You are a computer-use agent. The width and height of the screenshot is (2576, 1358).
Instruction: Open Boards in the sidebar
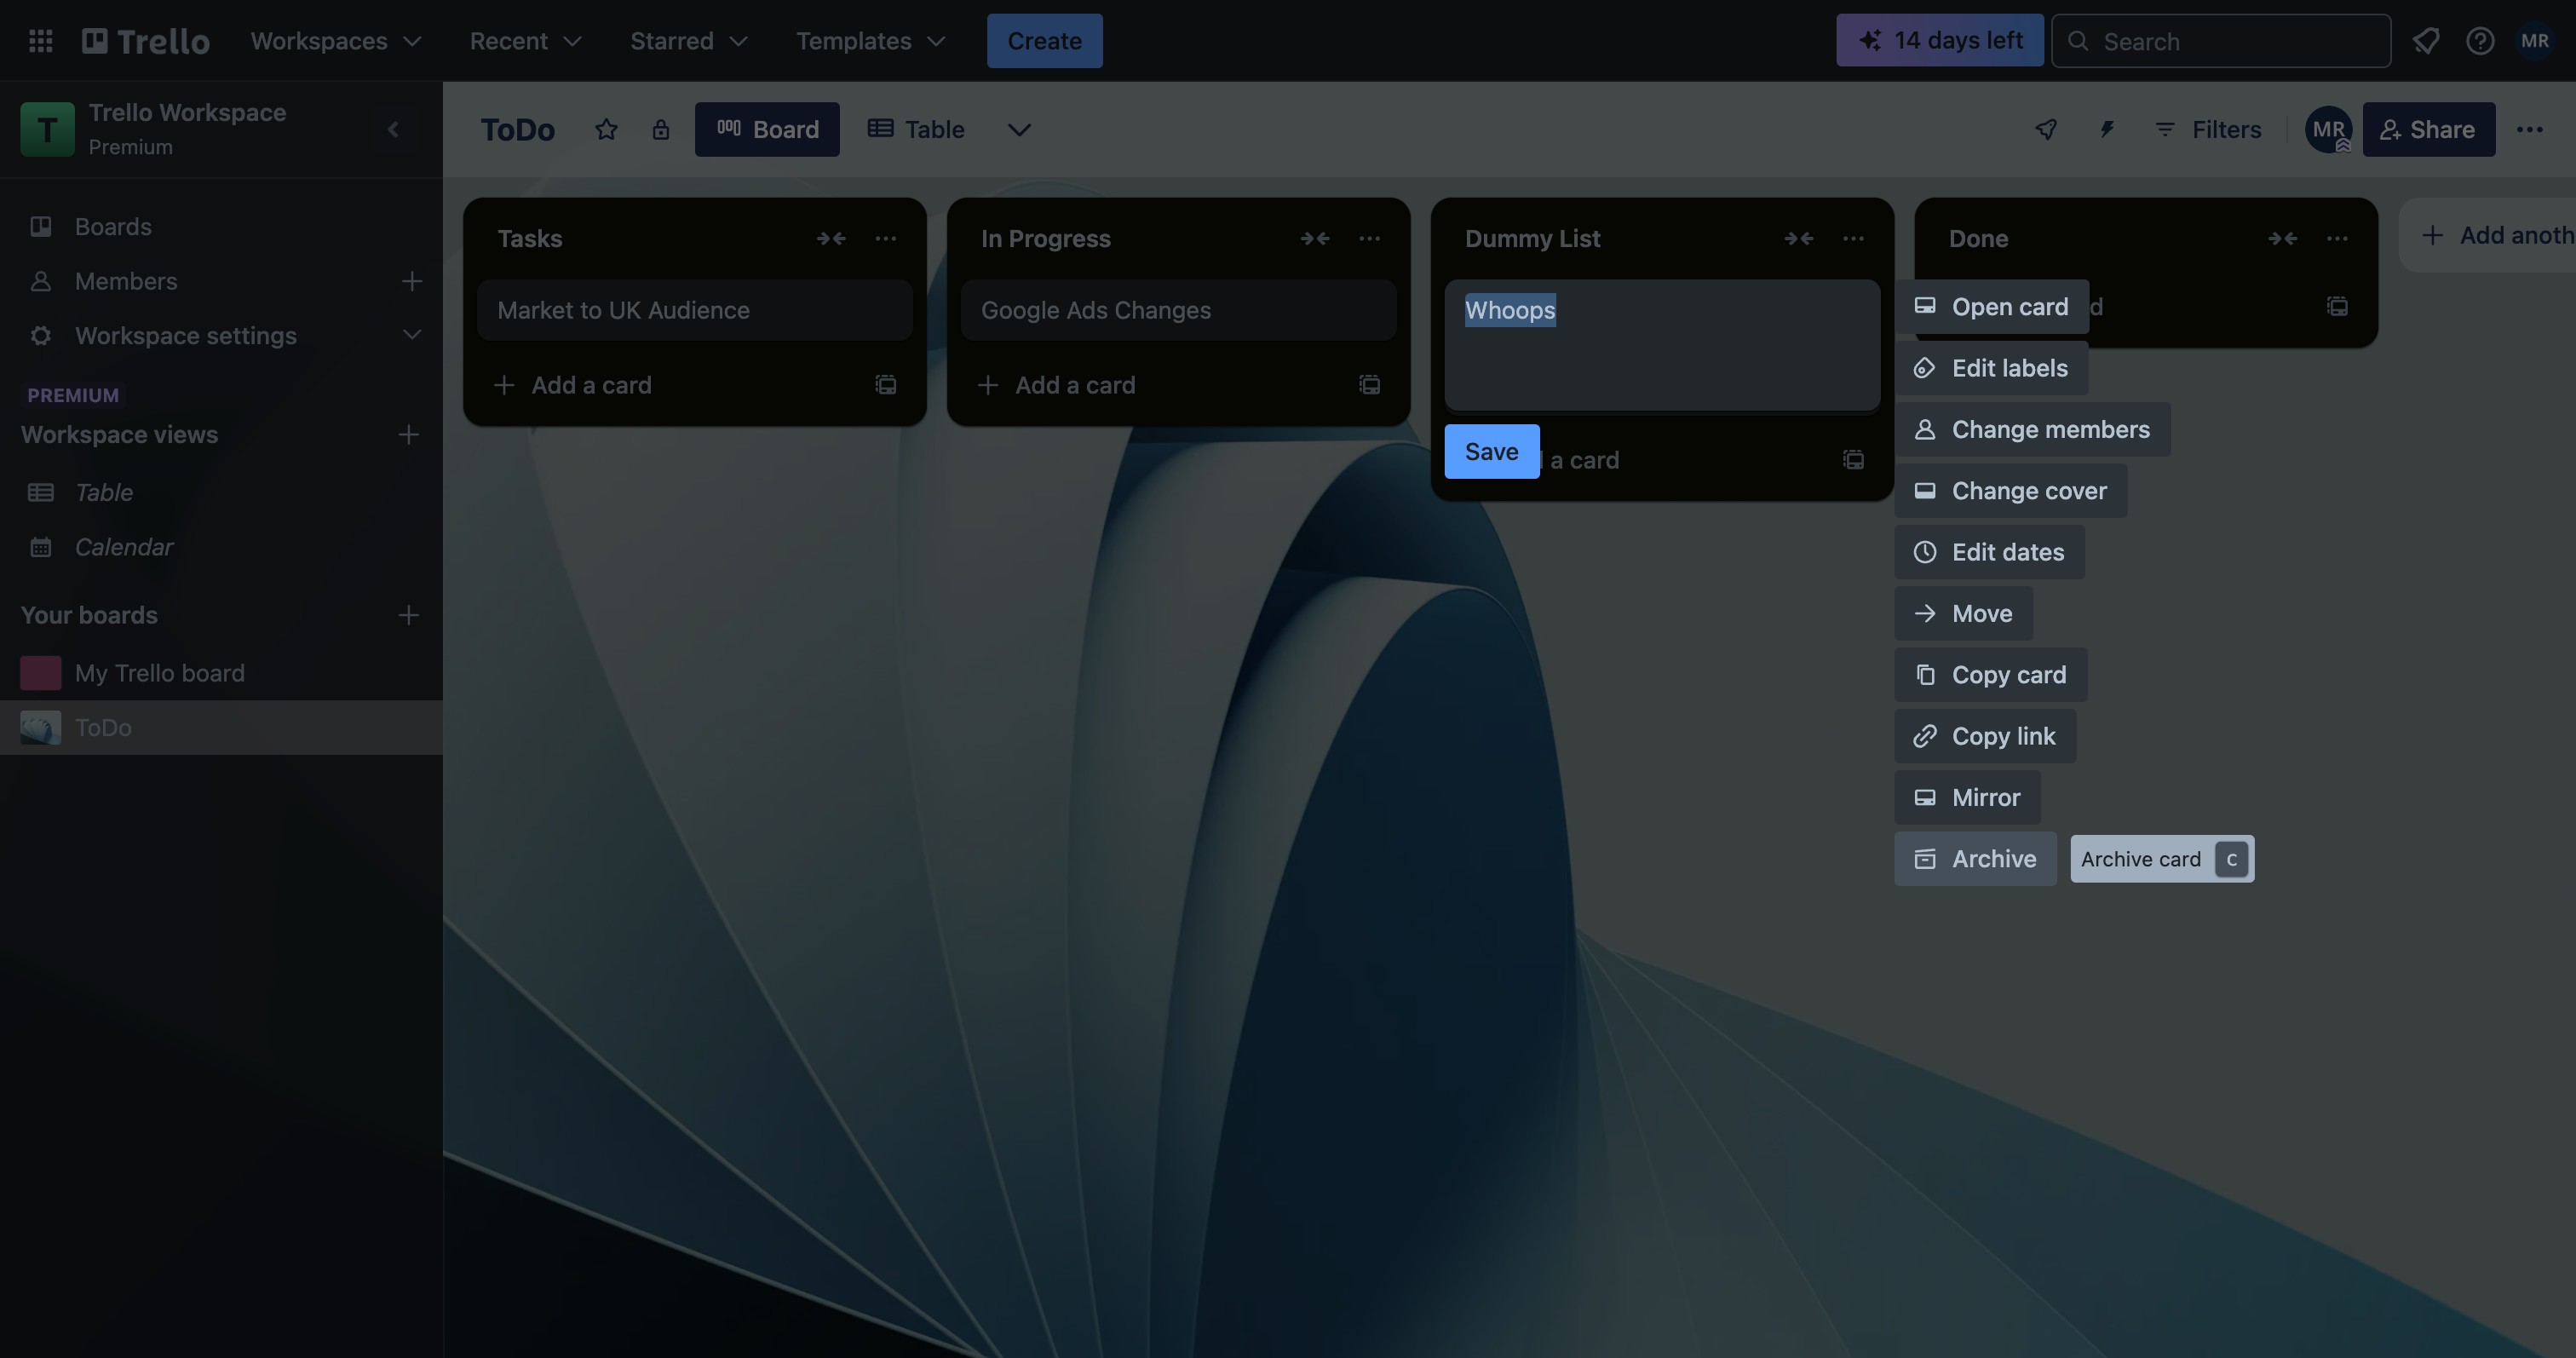pos(221,227)
